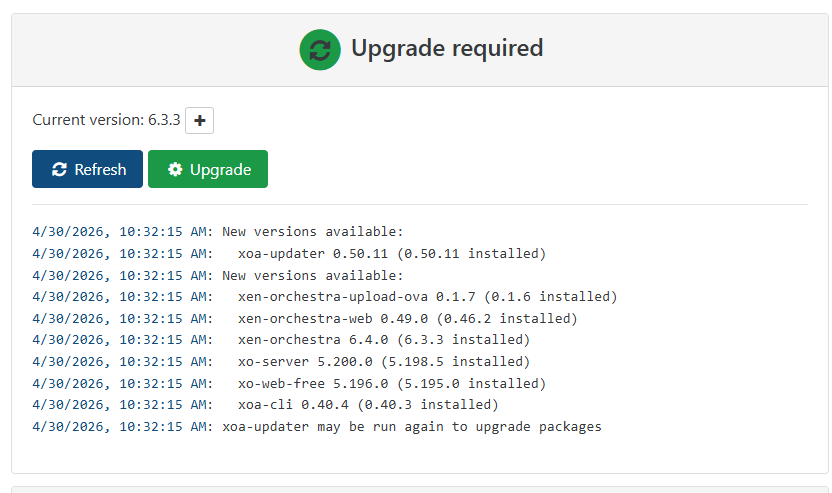
Task: Click the green Upgrade button
Action: pyautogui.click(x=207, y=169)
